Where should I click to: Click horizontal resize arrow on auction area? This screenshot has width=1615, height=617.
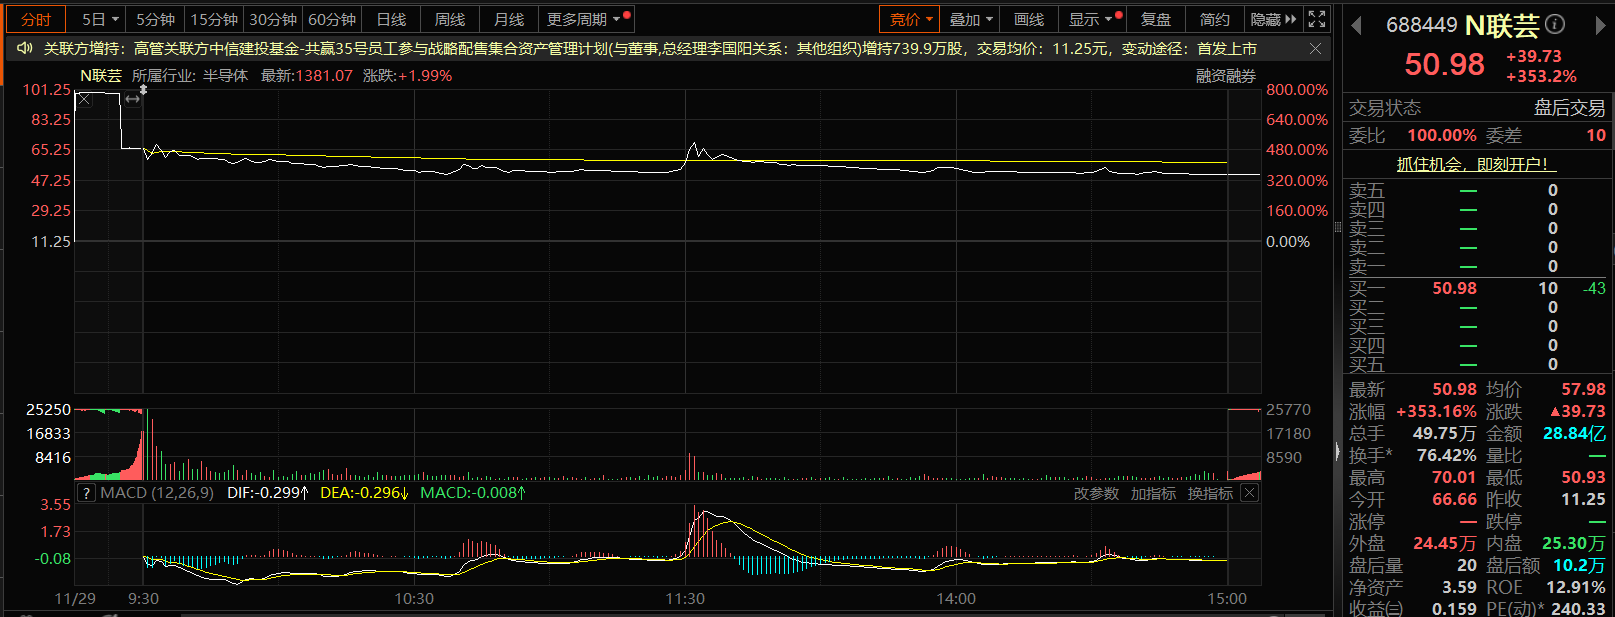[x=132, y=99]
